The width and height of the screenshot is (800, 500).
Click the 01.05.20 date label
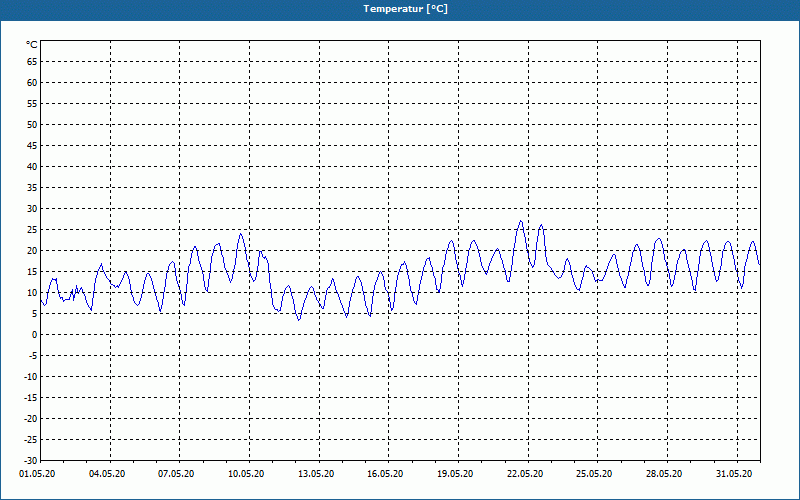(x=37, y=474)
